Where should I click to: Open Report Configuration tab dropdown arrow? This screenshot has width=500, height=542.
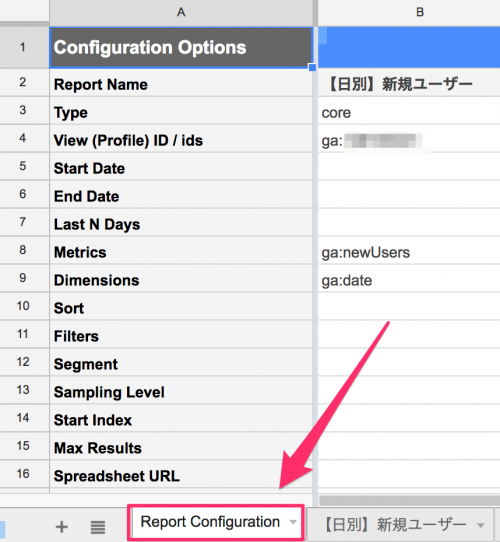point(293,522)
